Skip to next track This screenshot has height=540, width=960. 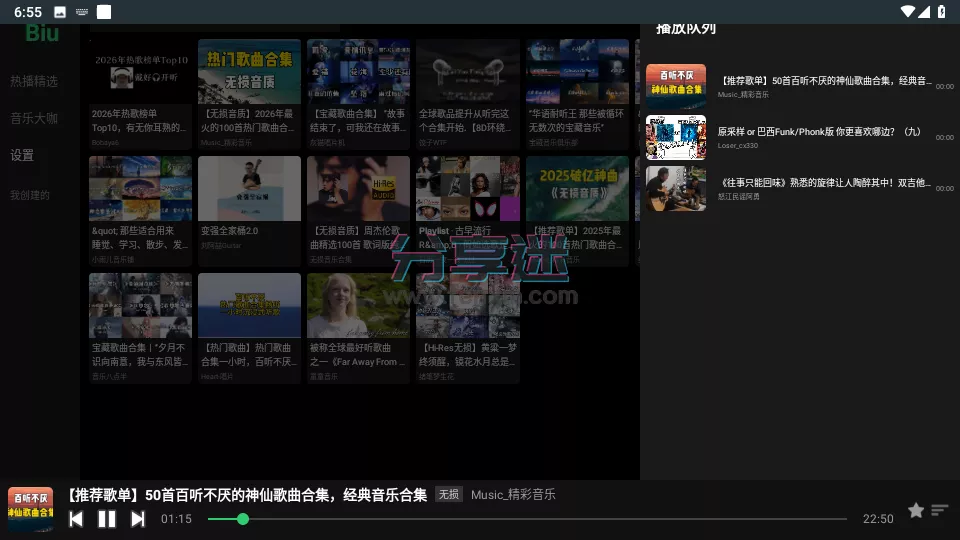pyautogui.click(x=138, y=519)
